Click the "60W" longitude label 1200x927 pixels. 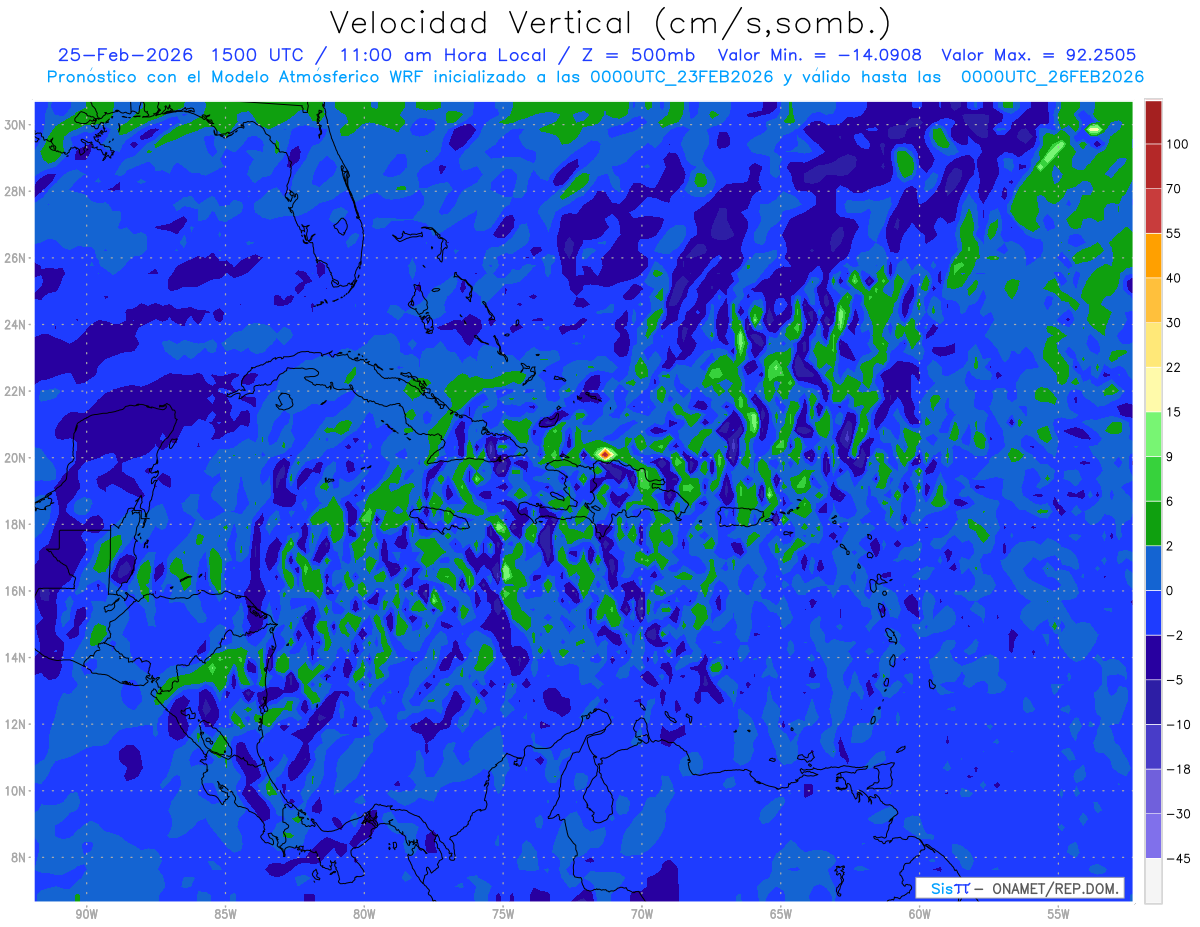[920, 914]
